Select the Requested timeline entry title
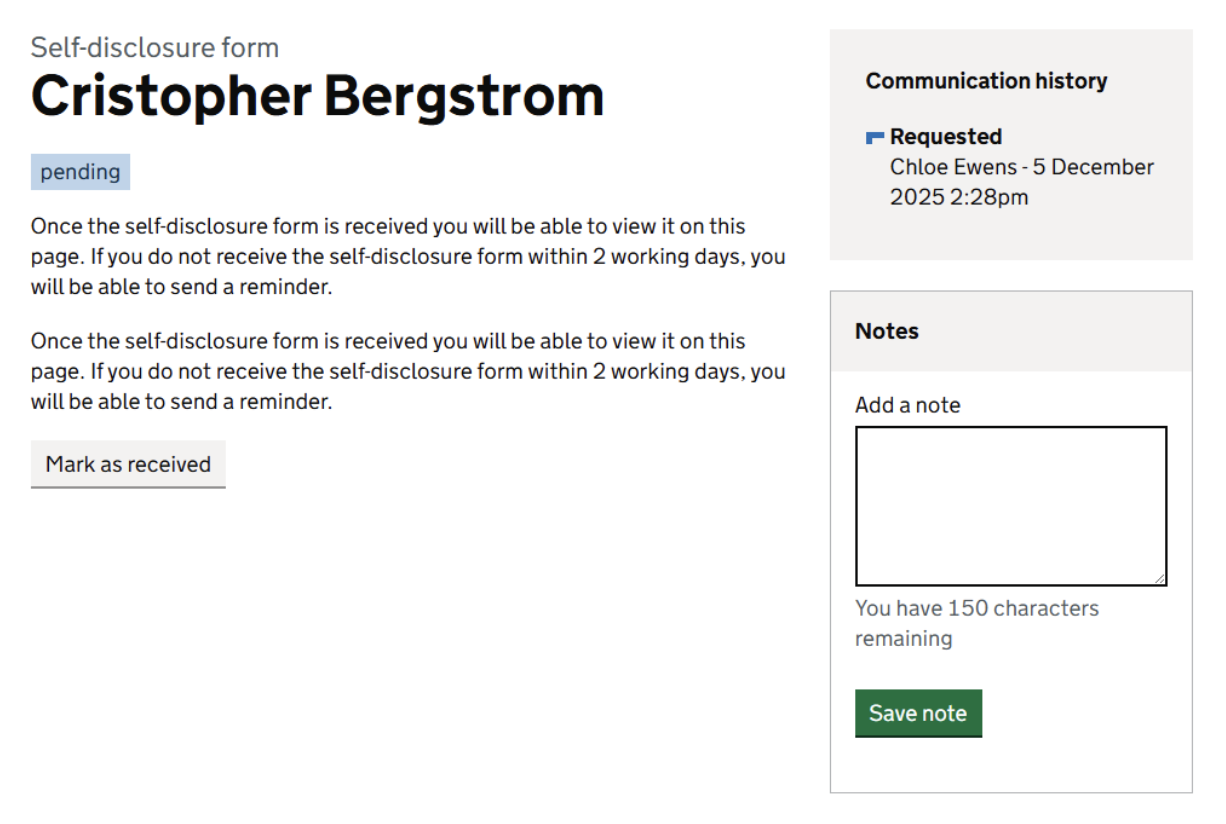This screenshot has height=824, width=1226. click(946, 137)
